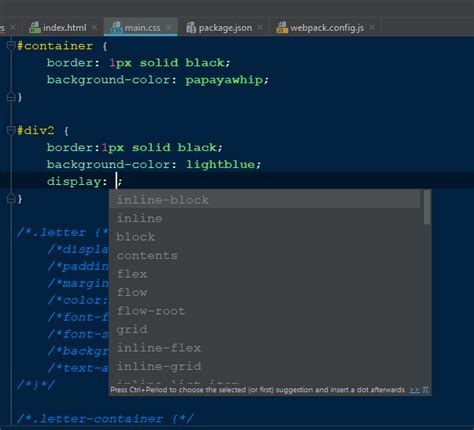Image resolution: width=474 pixels, height=430 pixels.
Task: Select contents in the suggestion popup
Action: point(265,256)
